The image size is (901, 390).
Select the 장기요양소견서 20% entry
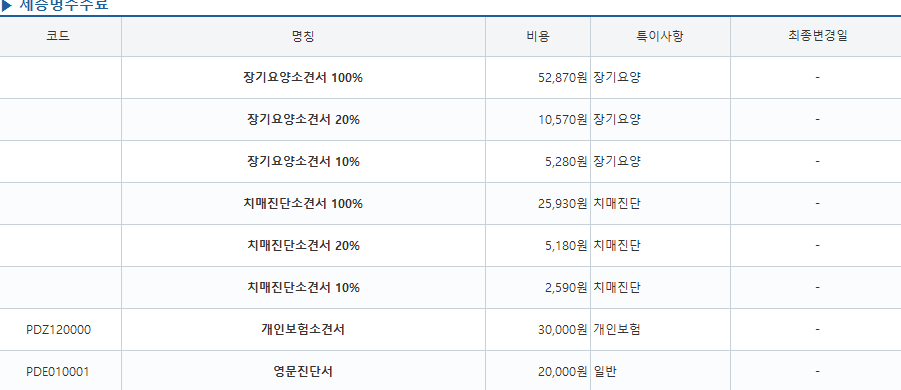tap(303, 119)
